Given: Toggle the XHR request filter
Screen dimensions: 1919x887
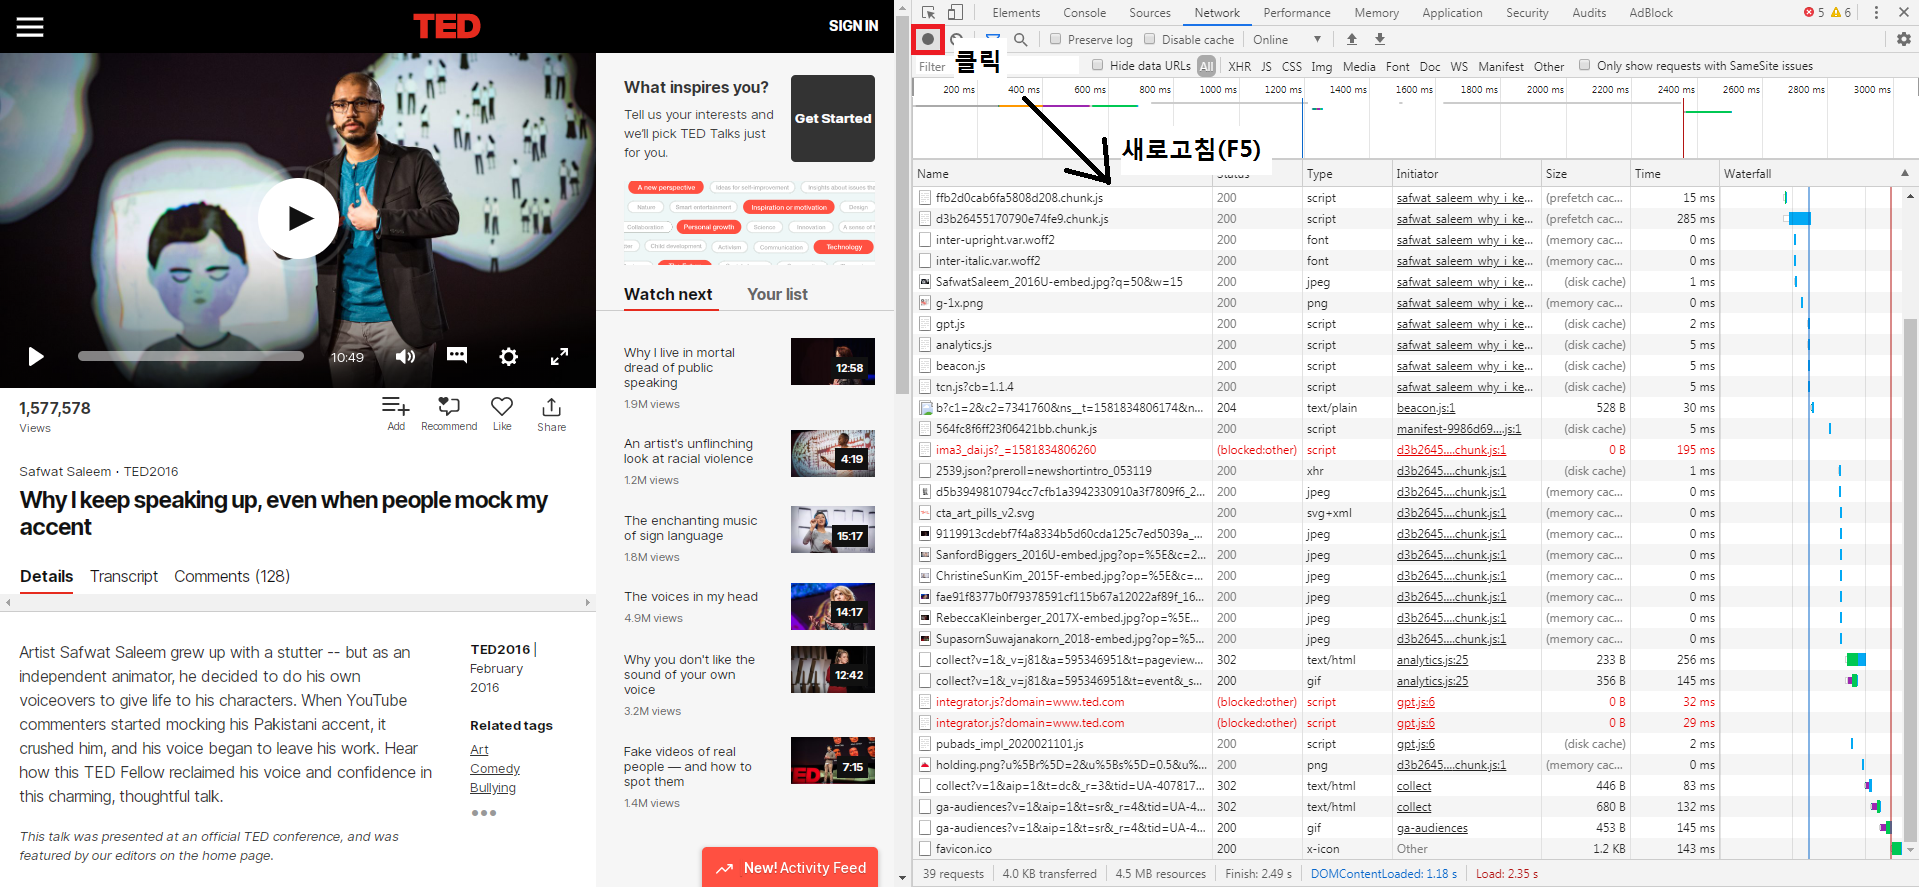Looking at the screenshot, I should pyautogui.click(x=1239, y=66).
